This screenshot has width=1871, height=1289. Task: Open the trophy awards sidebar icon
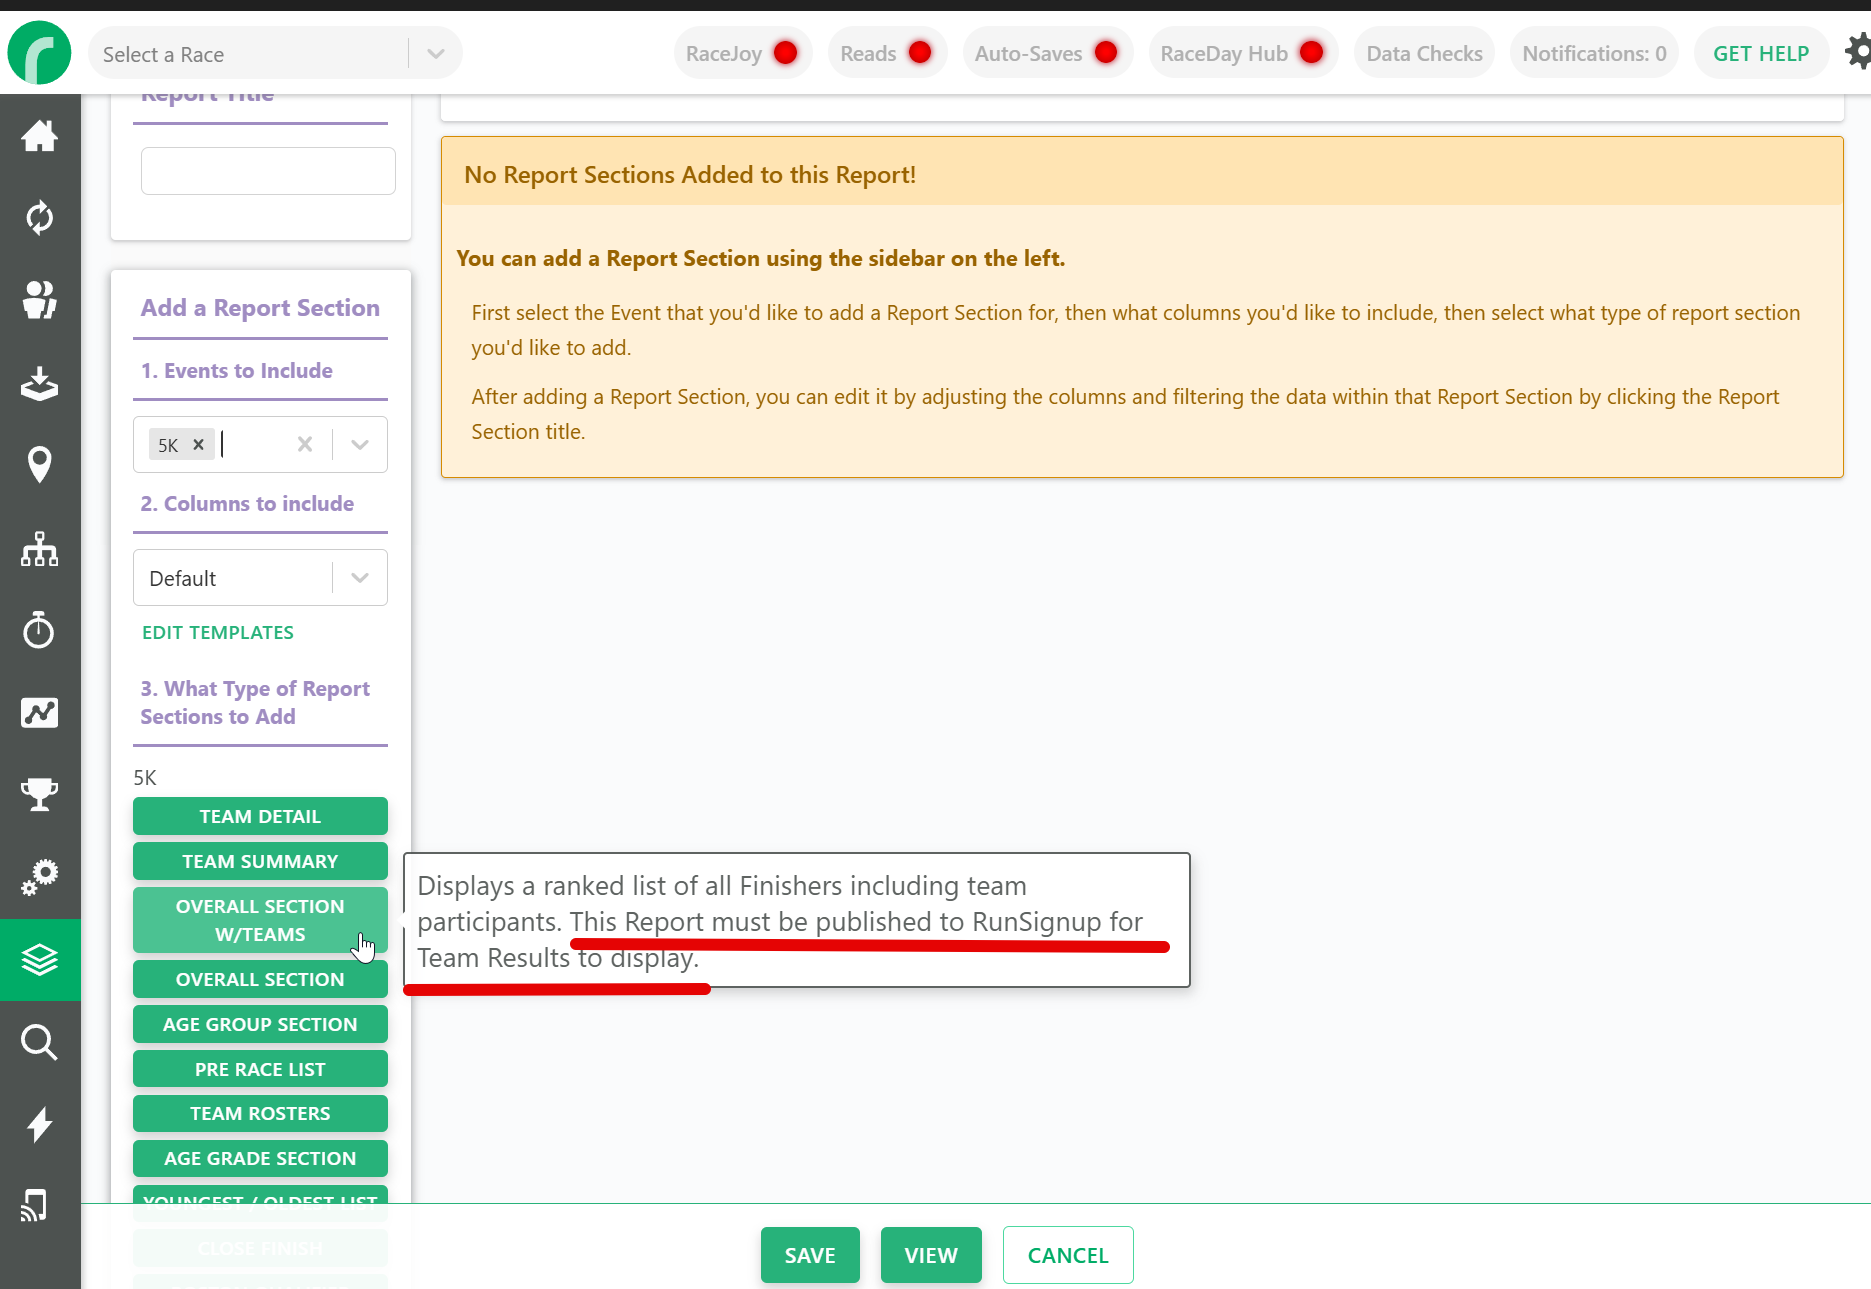pos(40,795)
